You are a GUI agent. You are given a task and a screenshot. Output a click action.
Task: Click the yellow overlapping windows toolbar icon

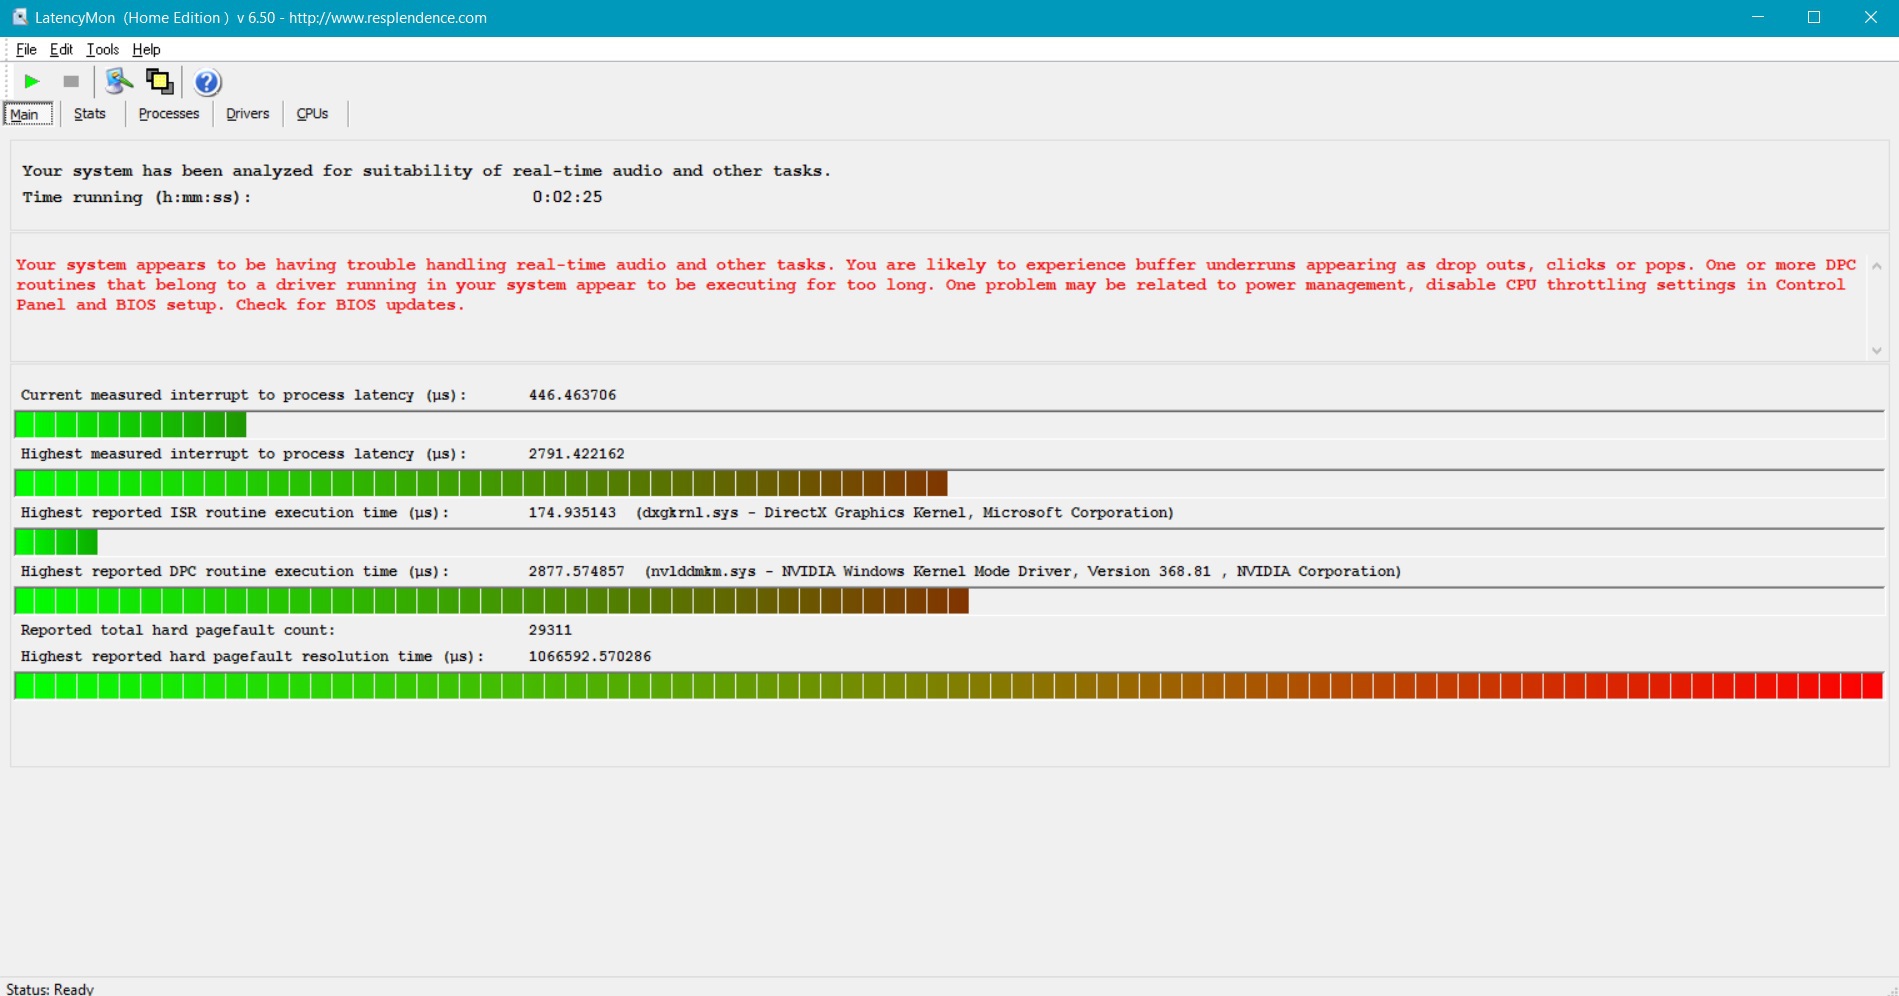coord(160,82)
